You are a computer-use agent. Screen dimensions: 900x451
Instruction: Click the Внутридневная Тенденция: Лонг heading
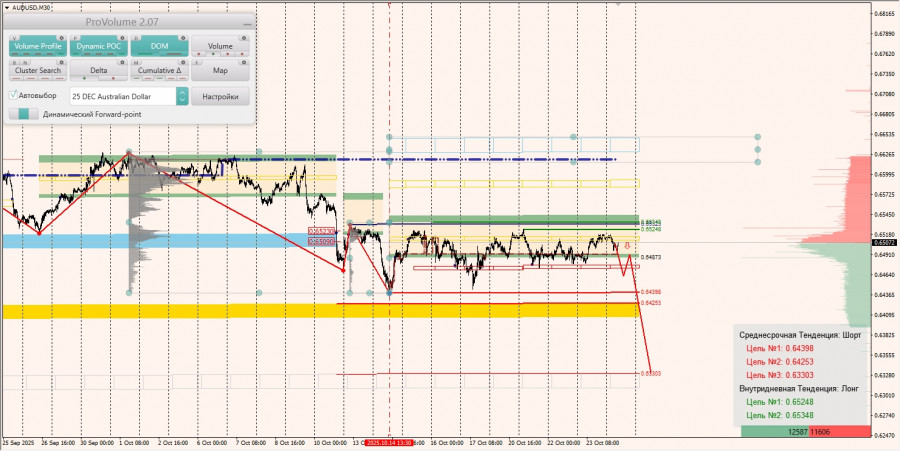click(799, 388)
